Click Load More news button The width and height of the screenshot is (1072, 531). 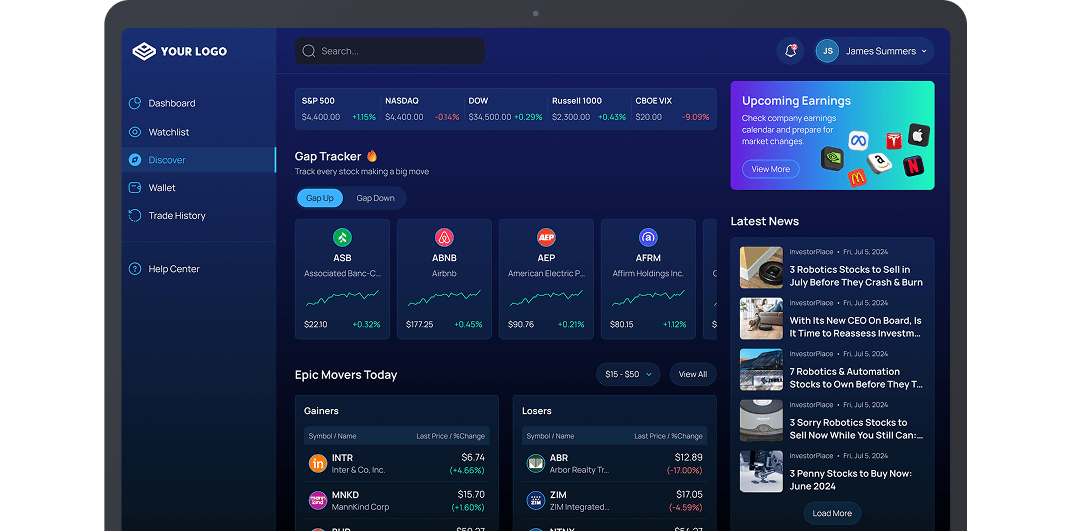[x=832, y=513]
